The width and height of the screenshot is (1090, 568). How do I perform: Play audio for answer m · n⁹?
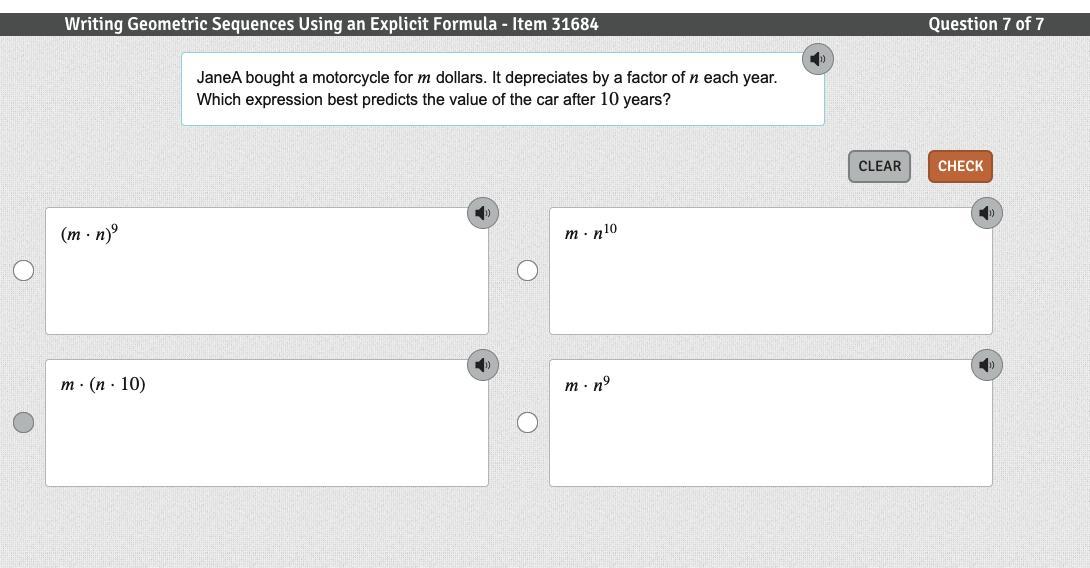pos(987,365)
